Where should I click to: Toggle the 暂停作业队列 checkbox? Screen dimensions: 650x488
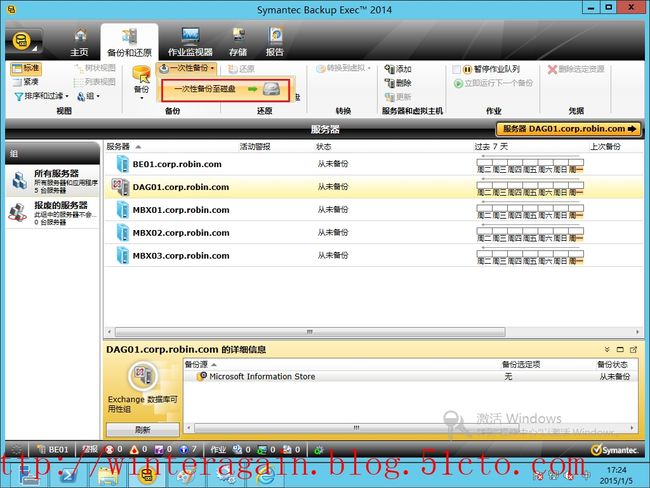(456, 69)
